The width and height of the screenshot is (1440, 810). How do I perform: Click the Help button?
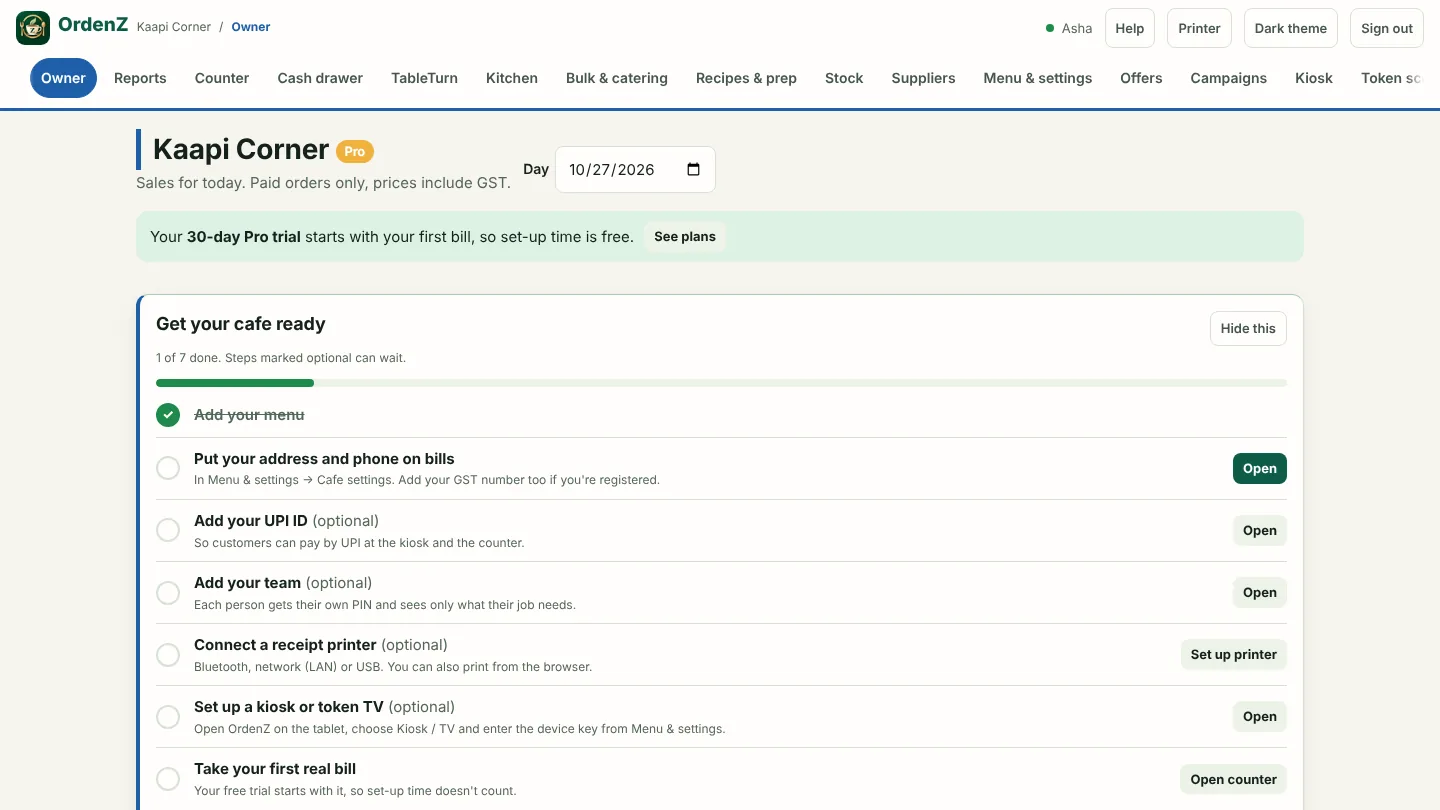[1130, 28]
